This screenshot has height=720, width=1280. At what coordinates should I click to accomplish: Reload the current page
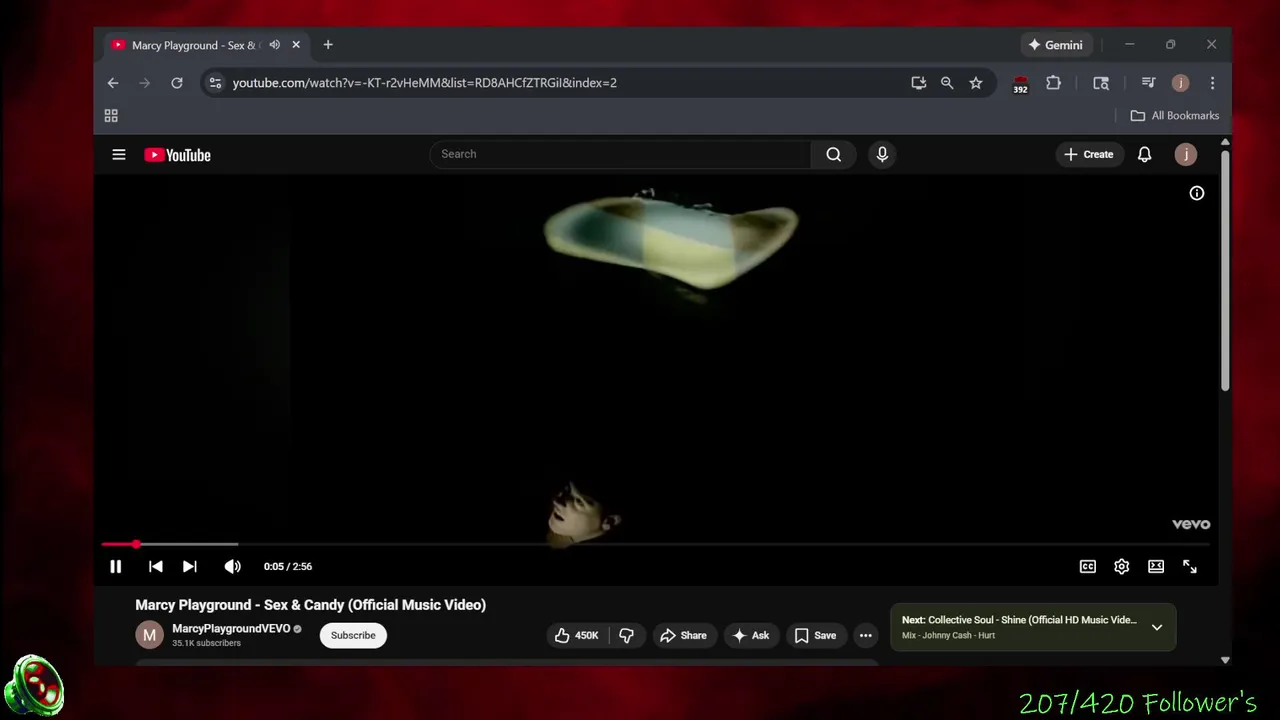[x=177, y=83]
